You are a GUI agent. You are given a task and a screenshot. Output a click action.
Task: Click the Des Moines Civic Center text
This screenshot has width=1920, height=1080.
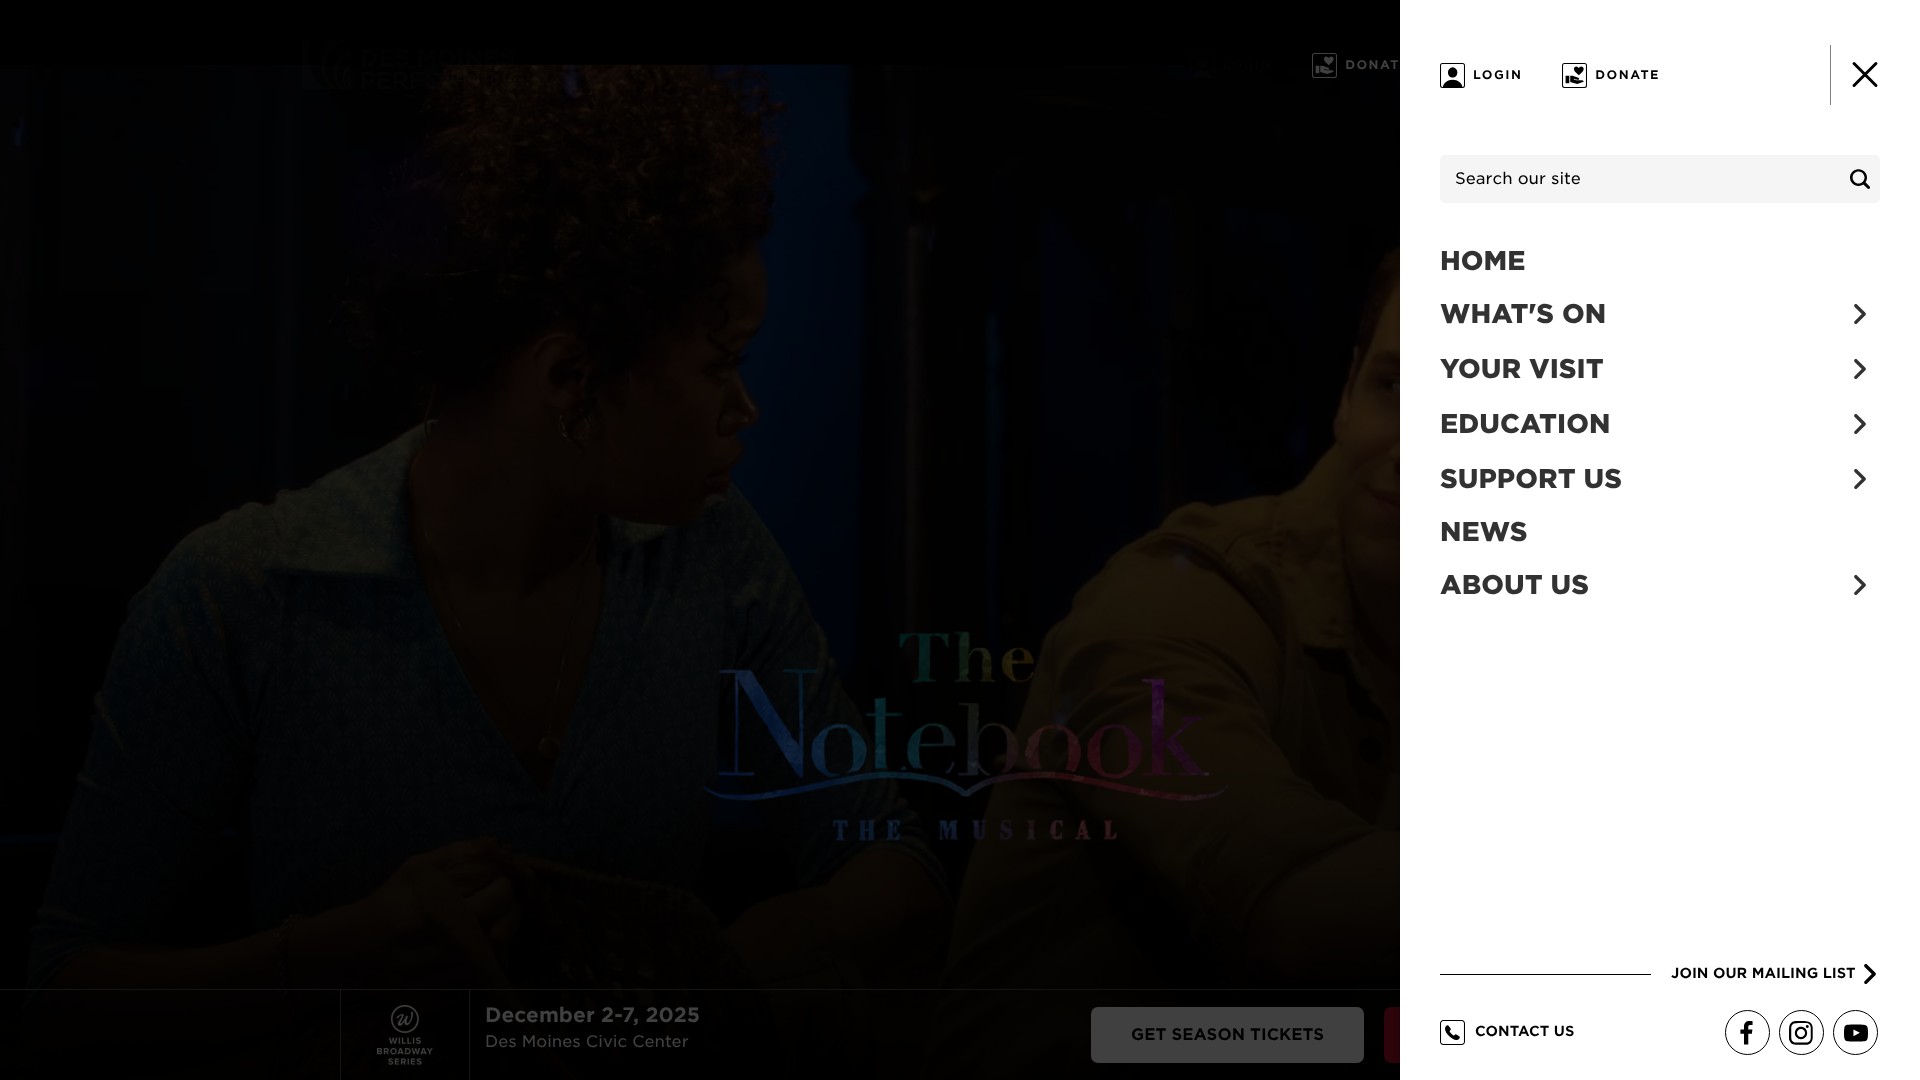[587, 1042]
